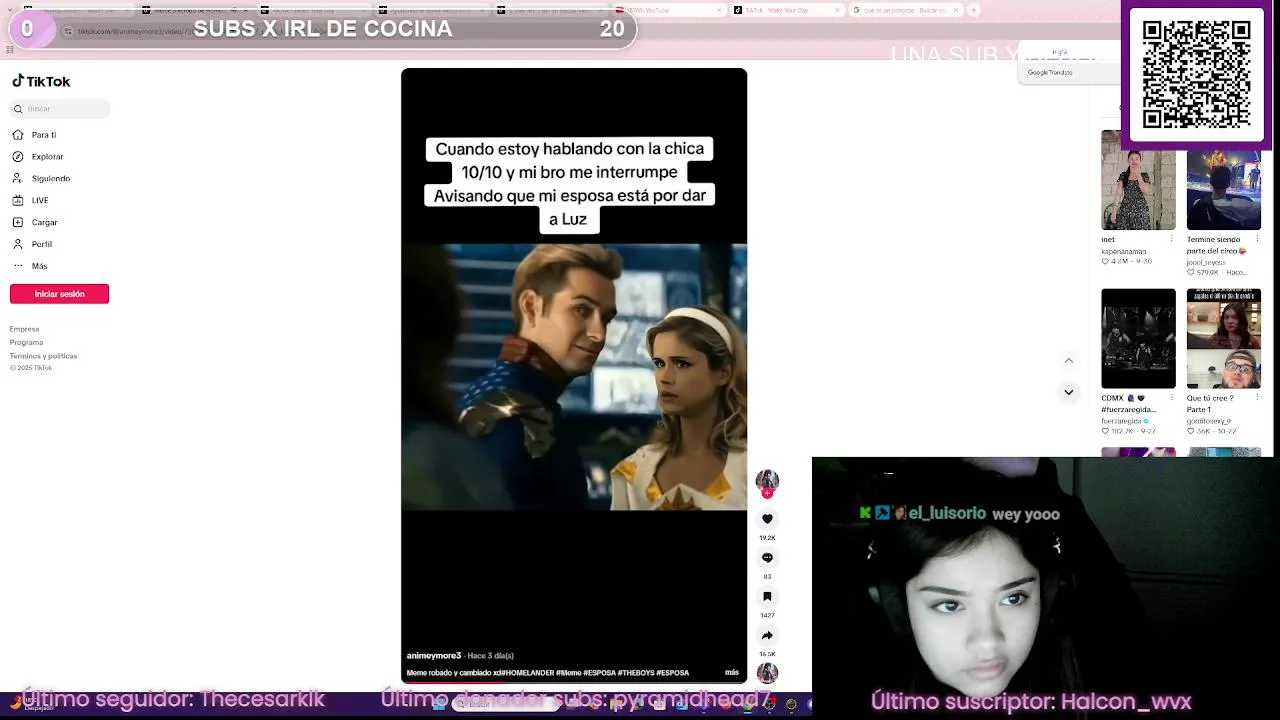Viewport: 1280px width, 720px height.
Task: Click the gorditosexy_9 author name
Action: click(1209, 421)
